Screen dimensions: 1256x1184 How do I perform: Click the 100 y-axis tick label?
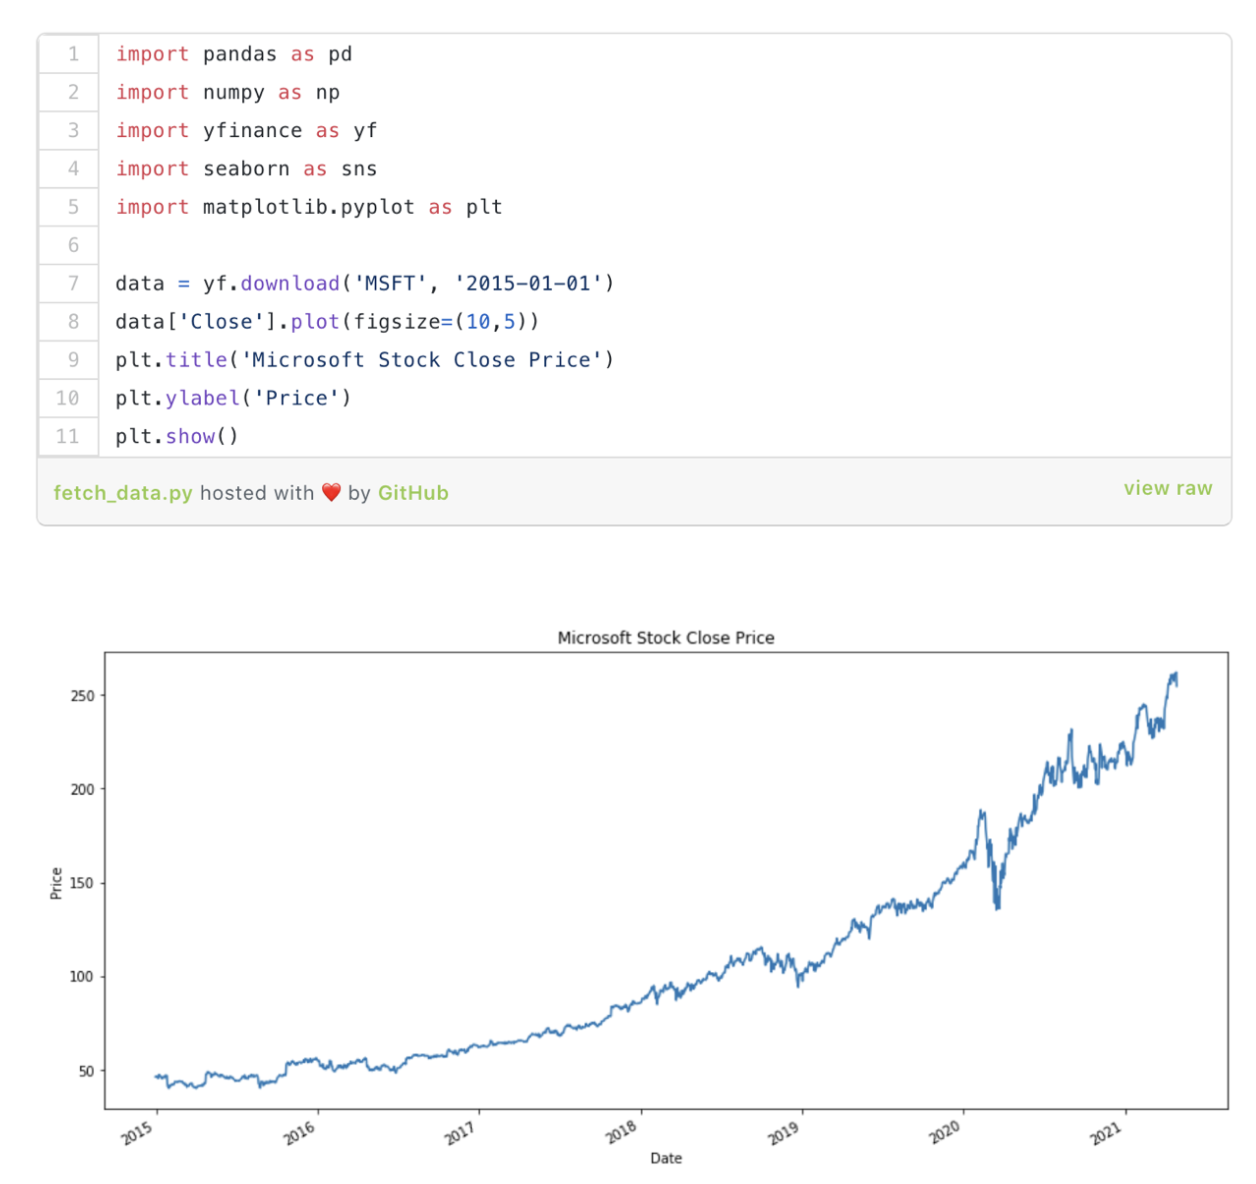coord(83,977)
